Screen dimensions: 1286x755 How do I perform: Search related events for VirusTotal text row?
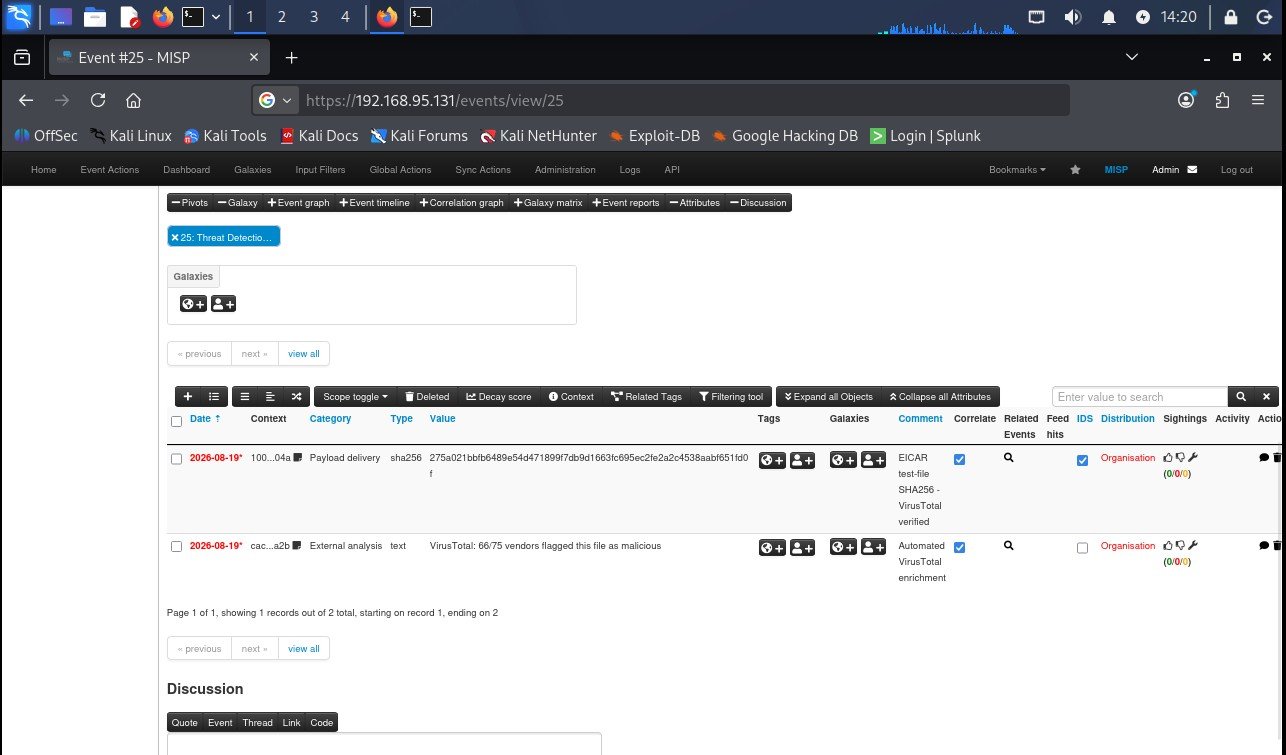point(1009,545)
